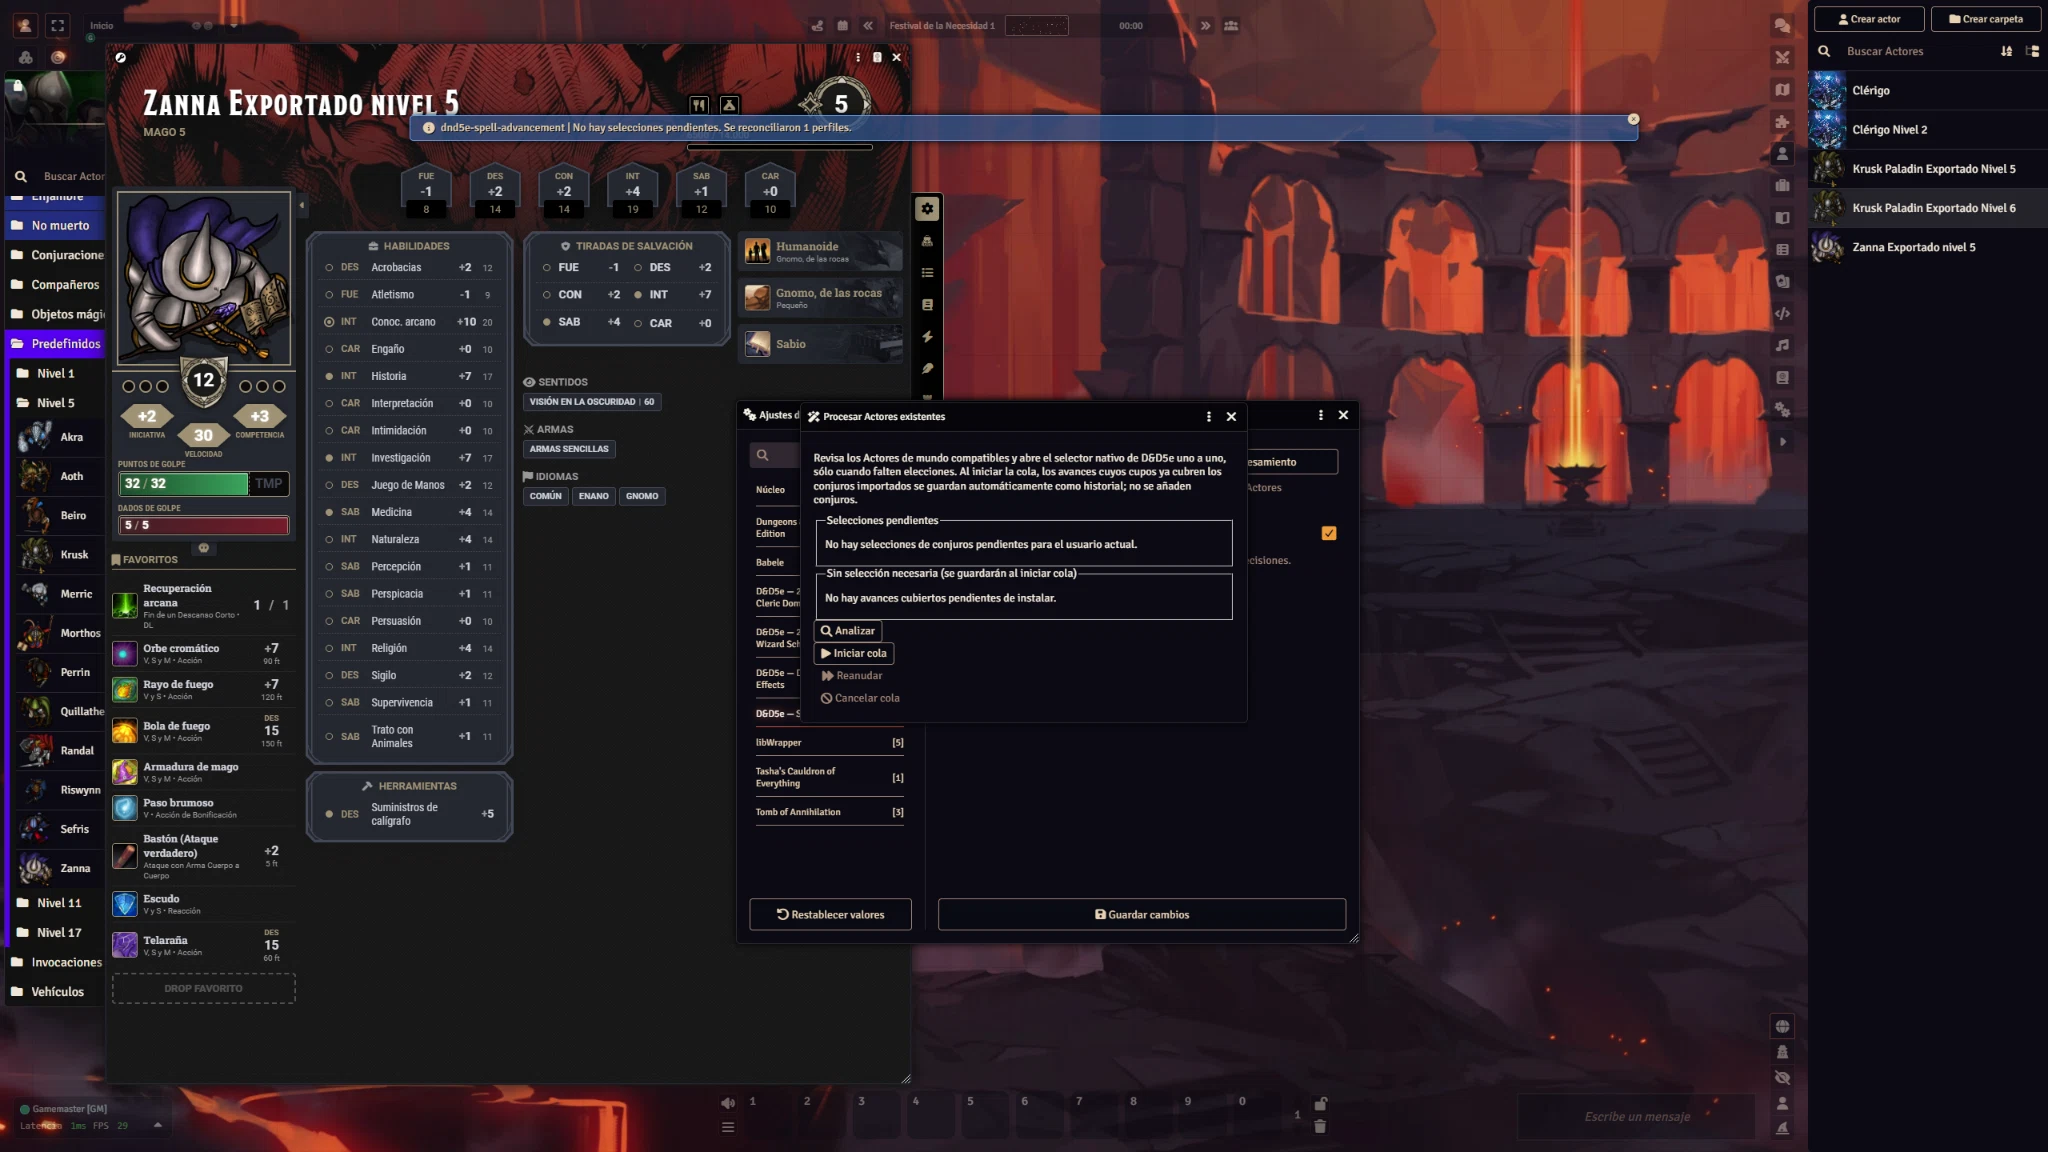The image size is (2048, 1152).
Task: Click the Buscar Actores search field
Action: [1915, 52]
